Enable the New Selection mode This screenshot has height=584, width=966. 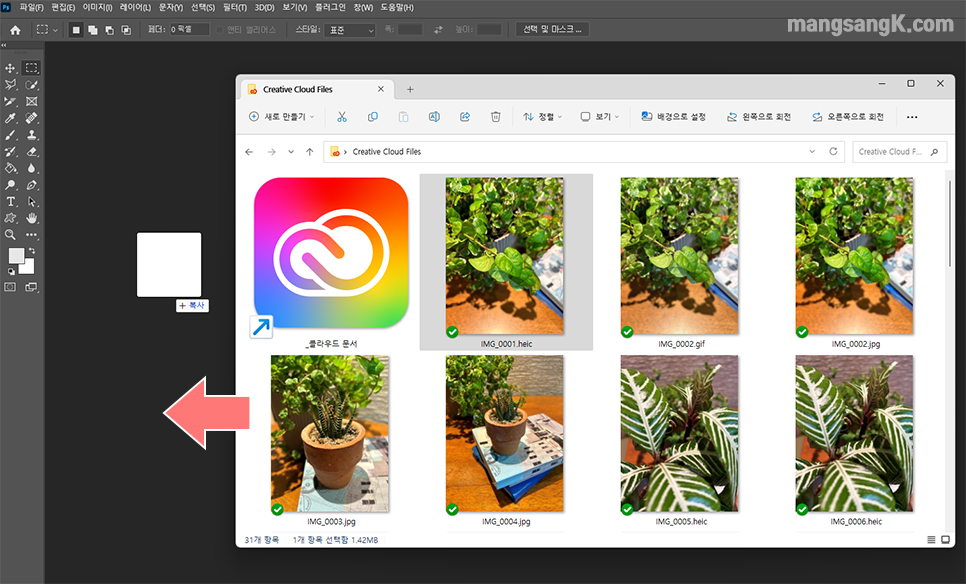[76, 30]
